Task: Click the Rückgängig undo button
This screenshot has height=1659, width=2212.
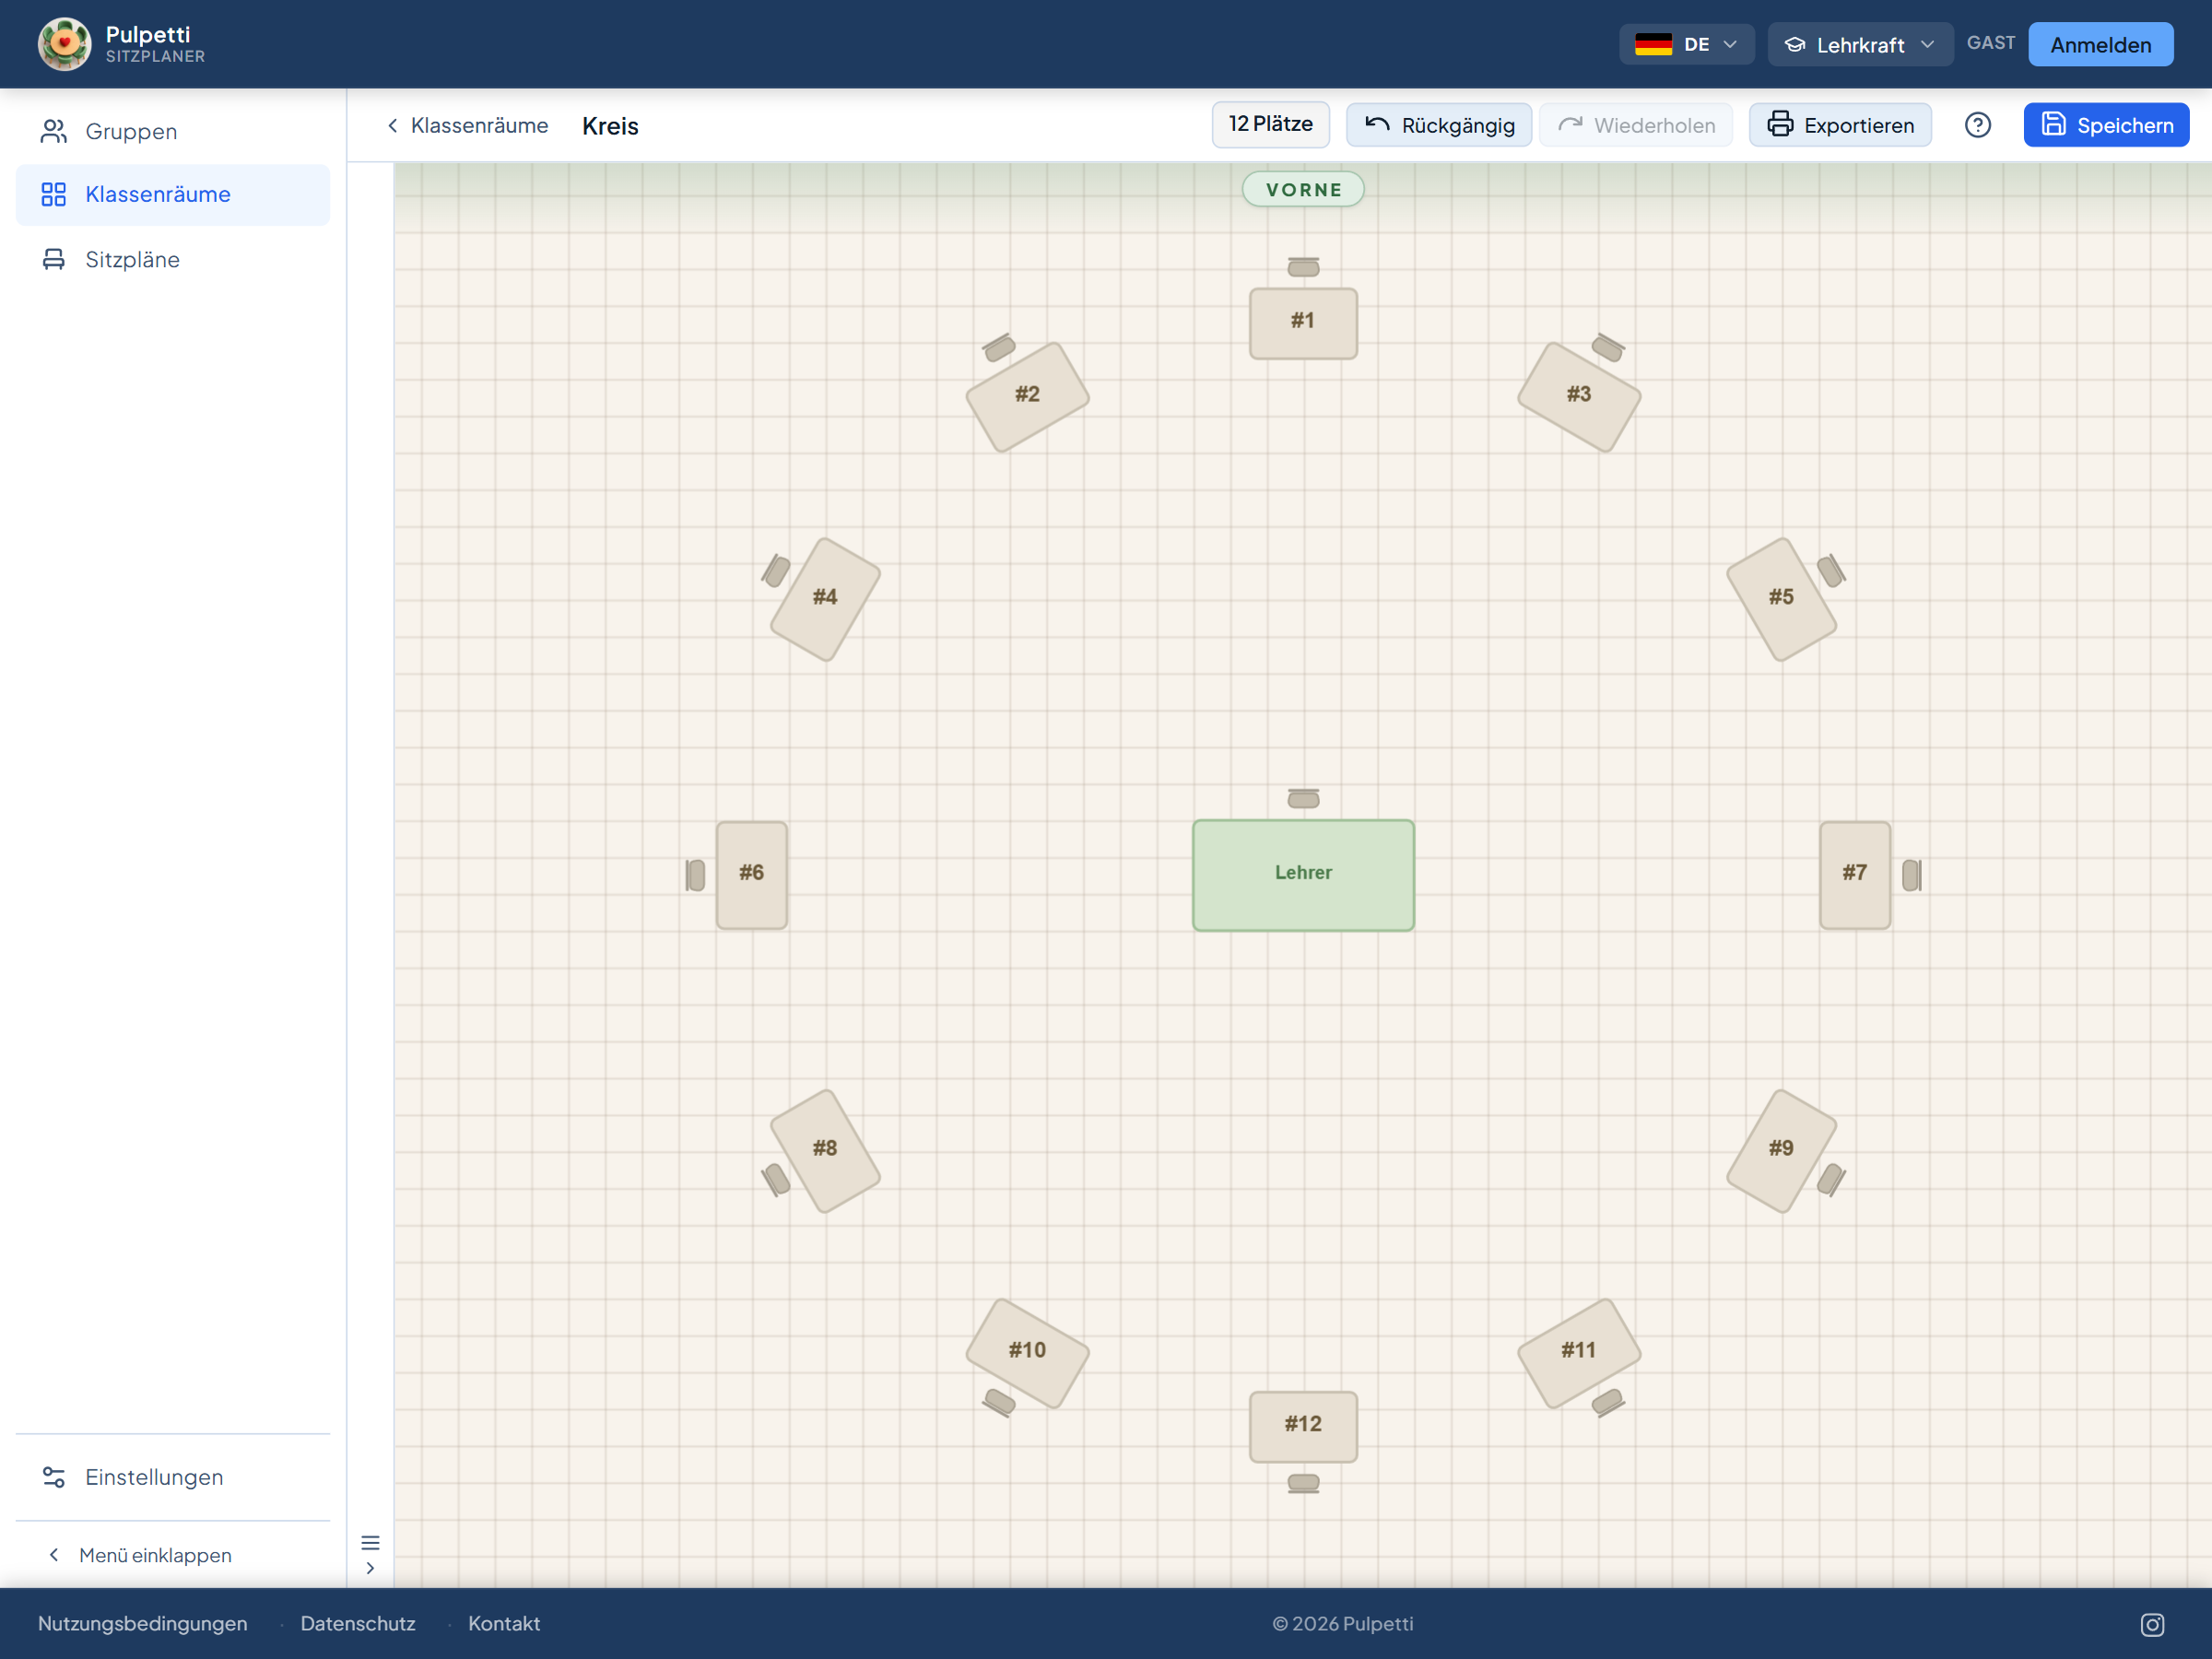Action: (1438, 125)
